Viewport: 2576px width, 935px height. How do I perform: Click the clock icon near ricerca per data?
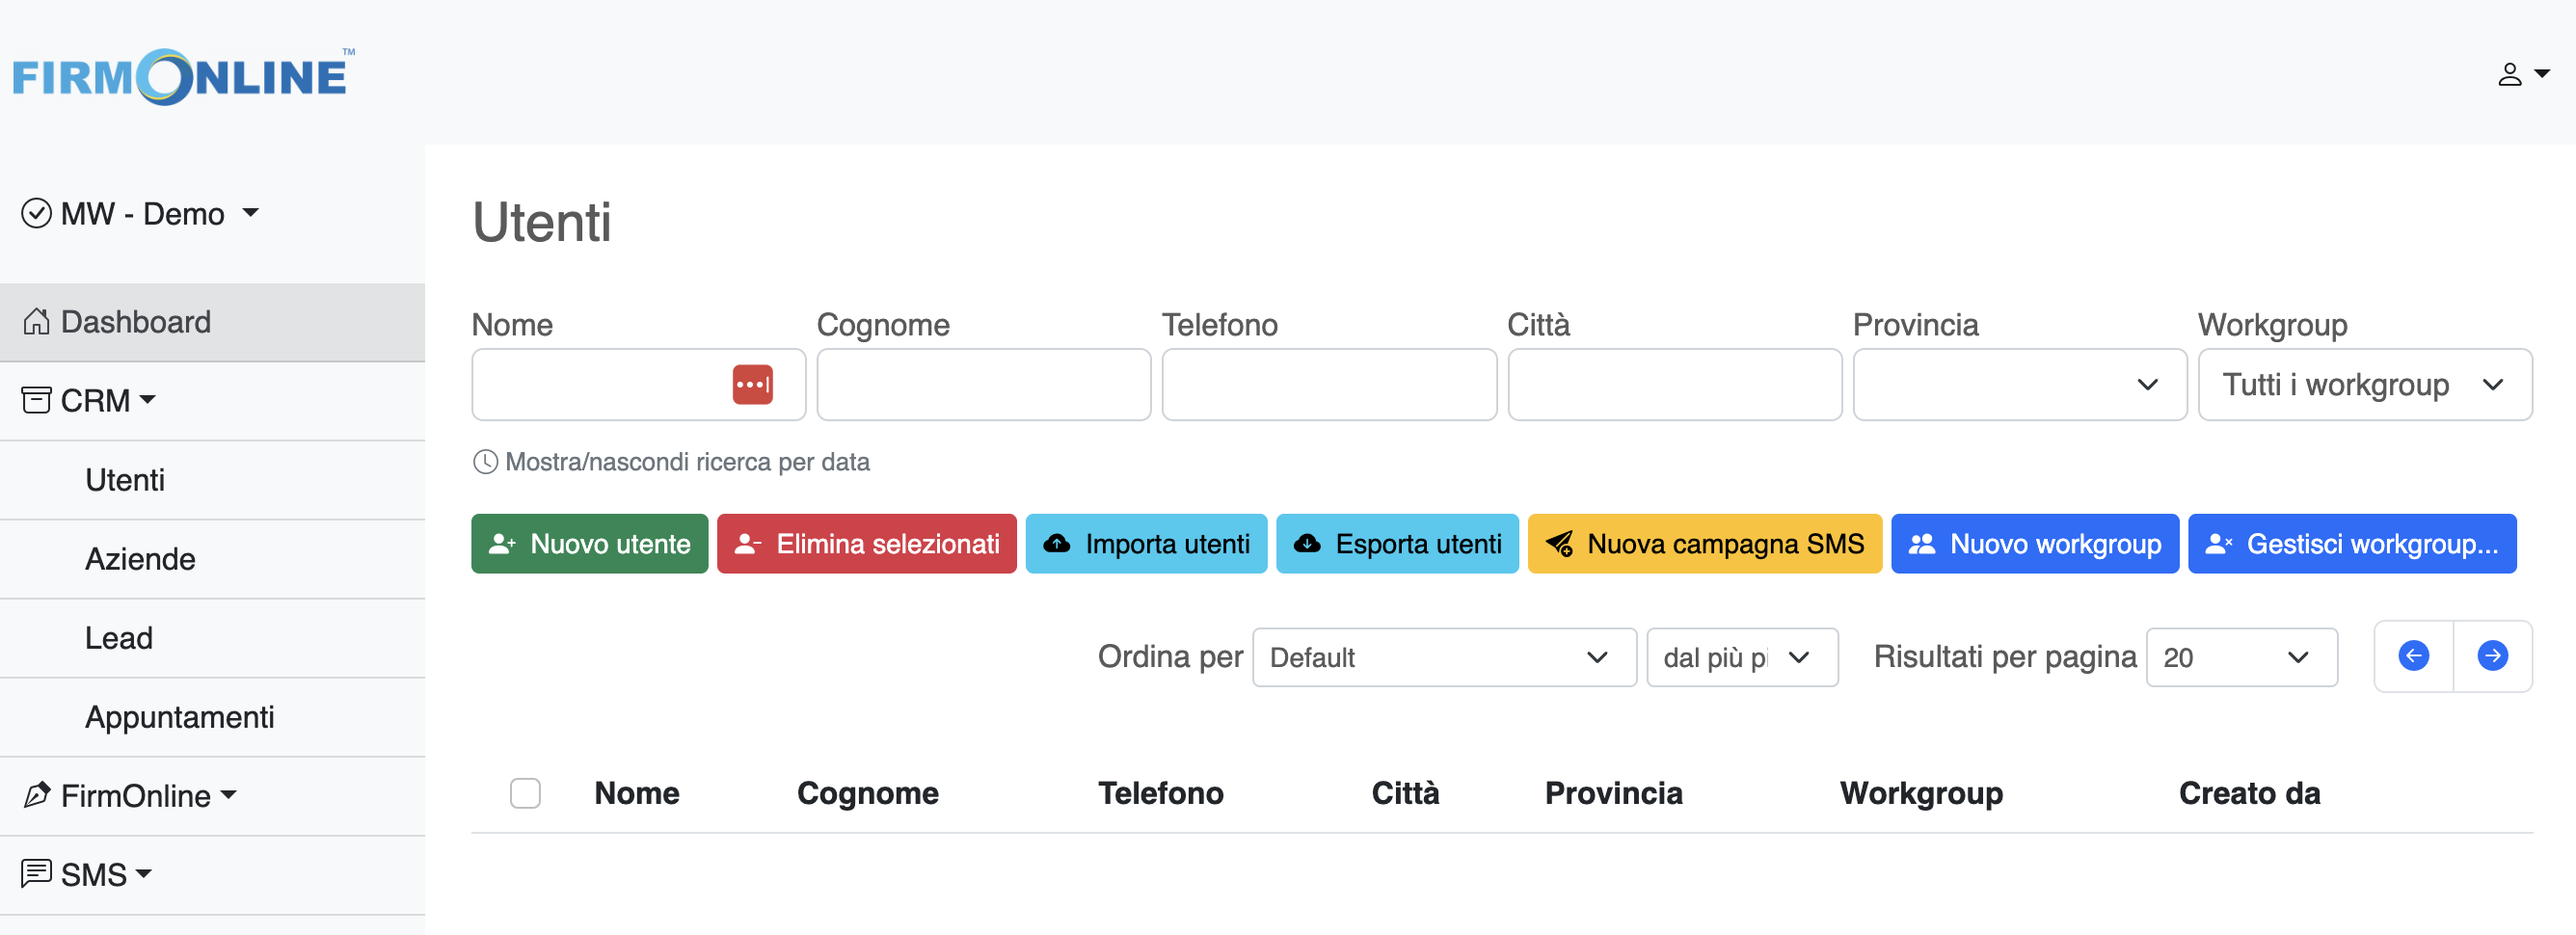pos(485,461)
